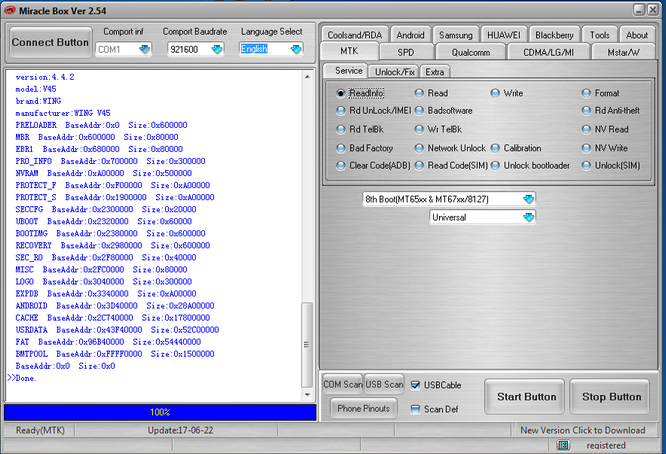This screenshot has width=666, height=454.
Task: Open the Comport inf dropdown arrow
Action: (144, 49)
